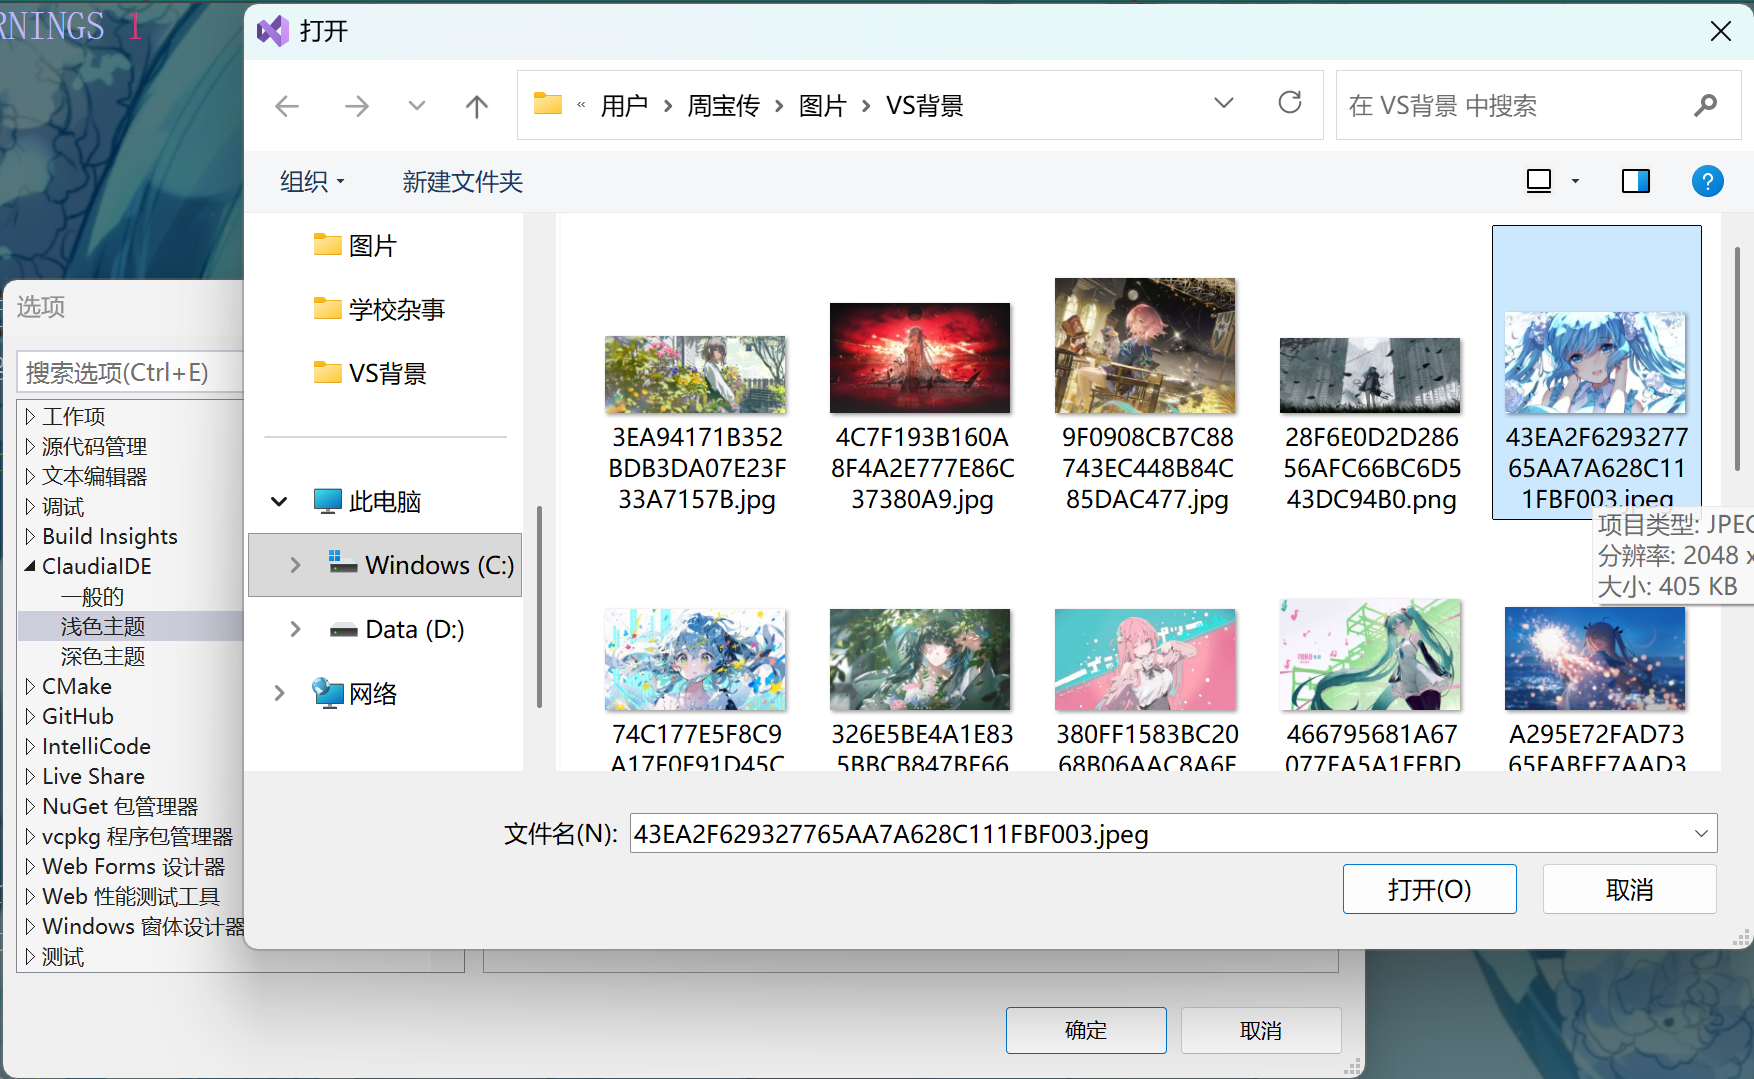Select the 学校杂事 folder

(378, 309)
